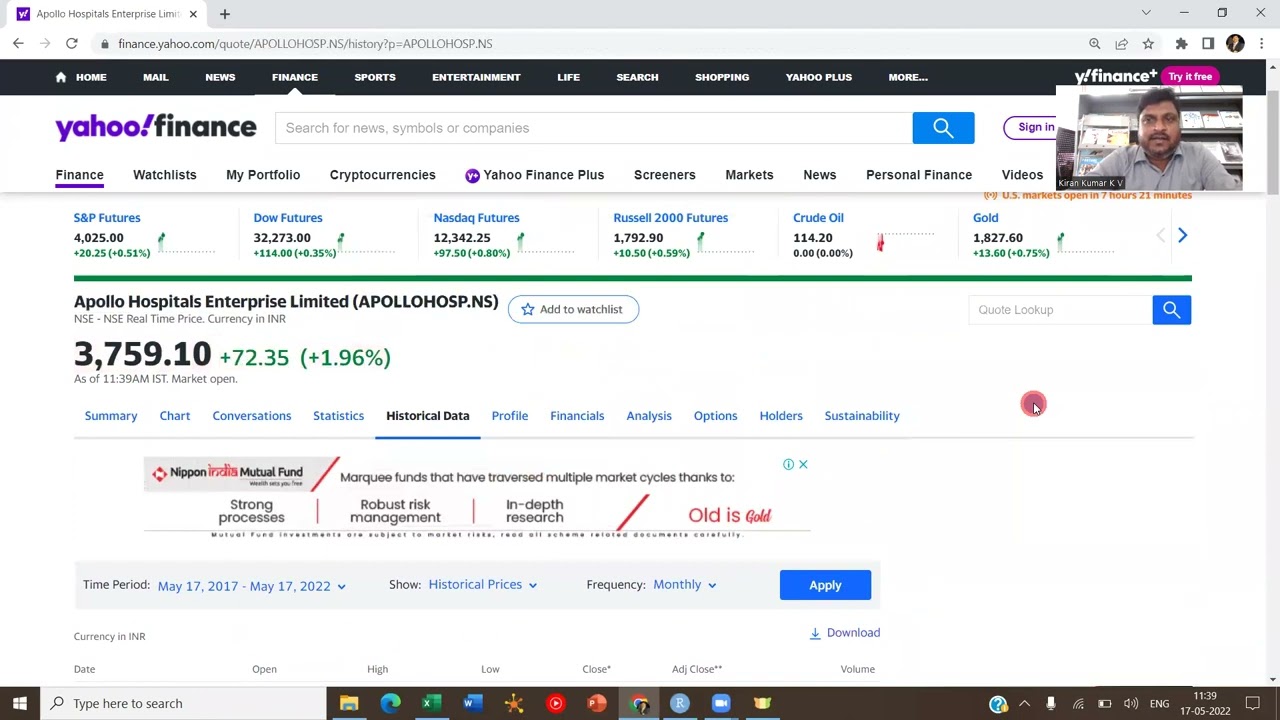1280x720 pixels.
Task: Click the ad info icon
Action: 788,464
